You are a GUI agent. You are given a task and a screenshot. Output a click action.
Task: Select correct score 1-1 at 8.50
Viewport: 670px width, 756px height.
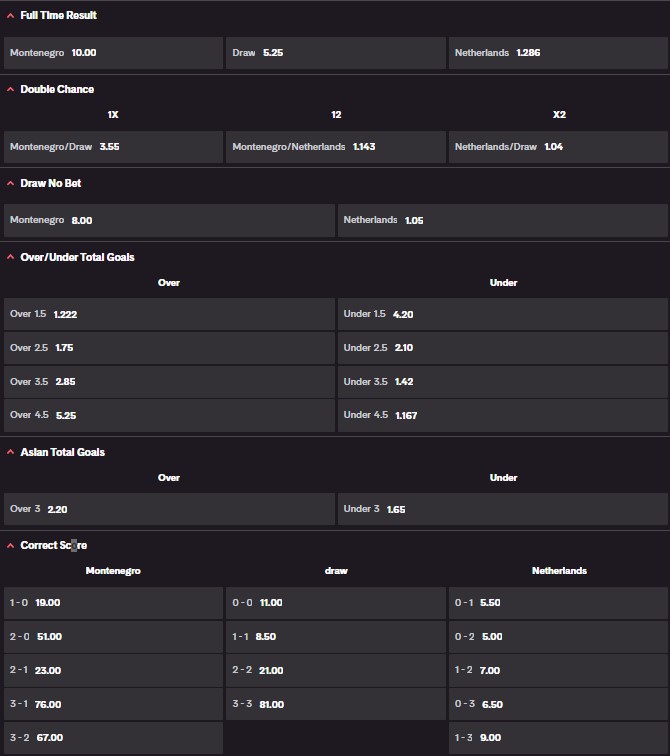[x=335, y=637]
